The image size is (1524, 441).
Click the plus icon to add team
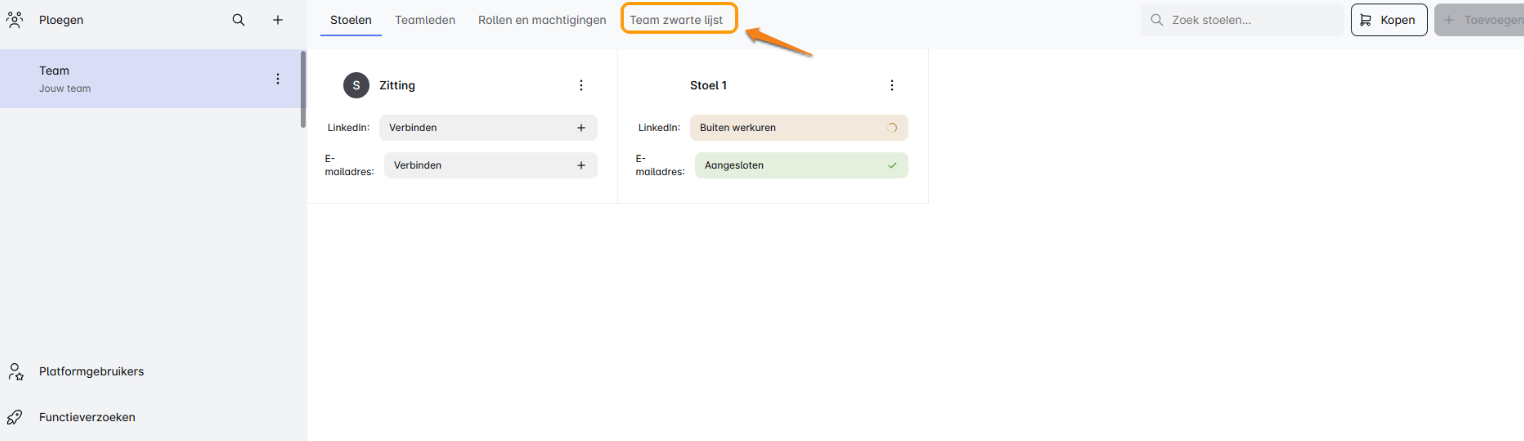278,20
